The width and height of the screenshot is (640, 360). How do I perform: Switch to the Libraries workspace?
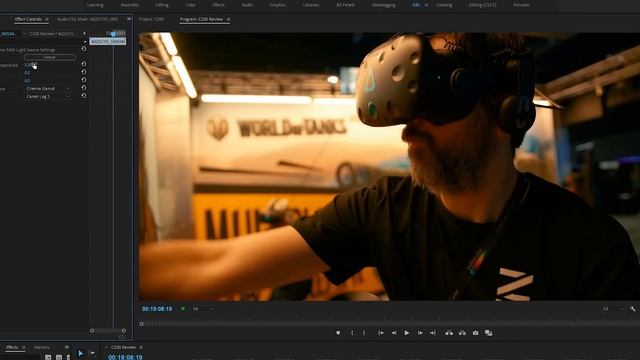click(x=311, y=5)
